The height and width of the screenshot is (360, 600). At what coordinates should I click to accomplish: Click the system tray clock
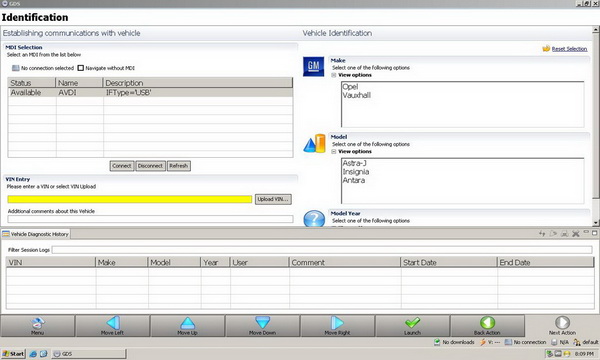coord(584,354)
